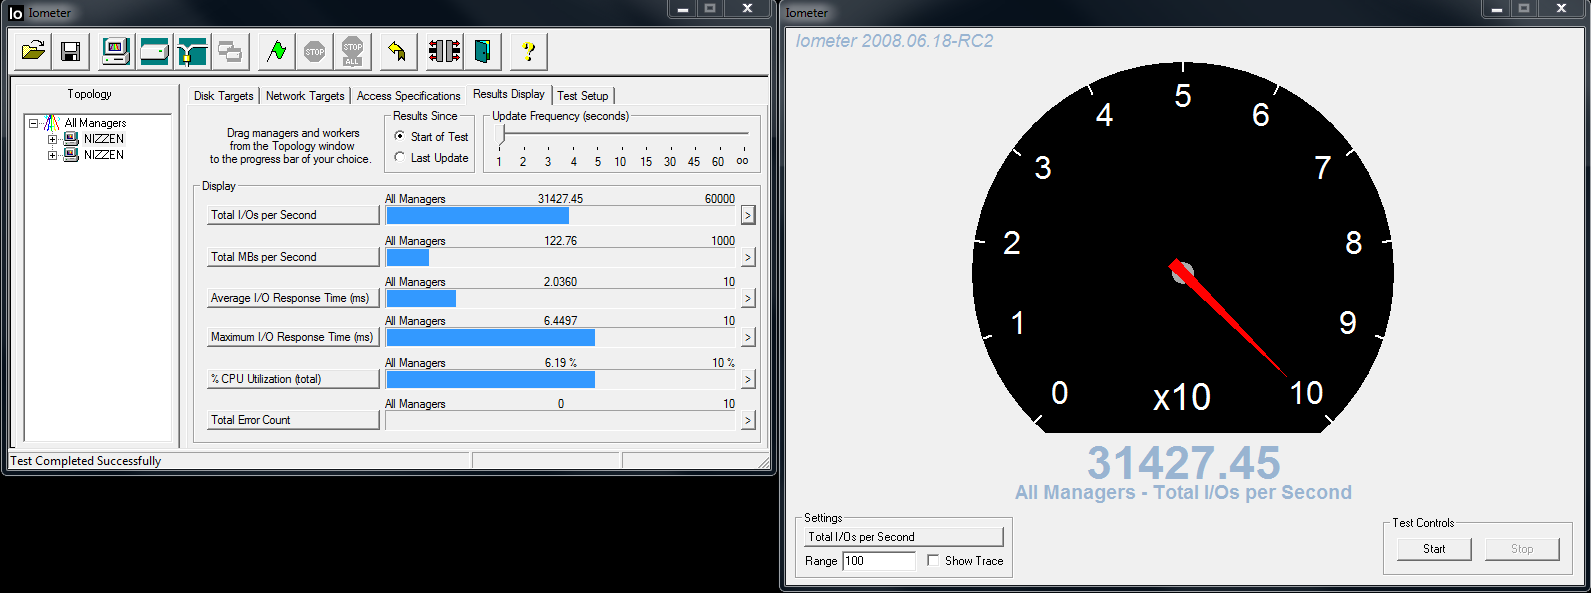The image size is (1591, 593).
Task: Click the Update Frequency slider thumb
Action: click(x=502, y=134)
